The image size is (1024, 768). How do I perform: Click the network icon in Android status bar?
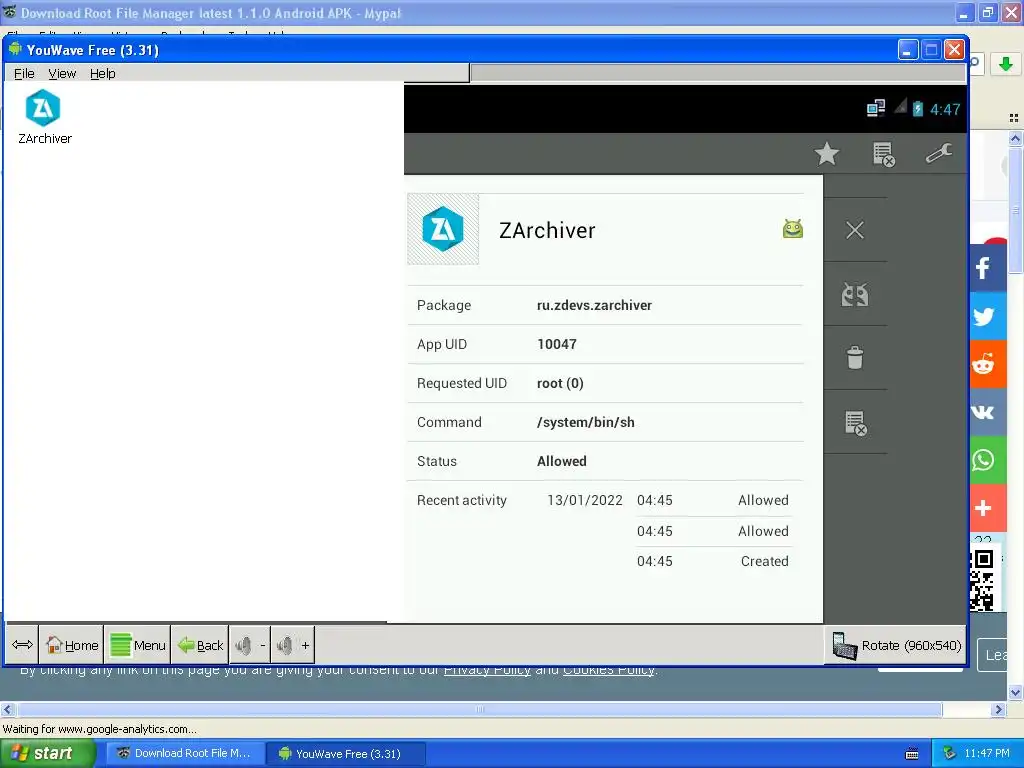coord(875,108)
